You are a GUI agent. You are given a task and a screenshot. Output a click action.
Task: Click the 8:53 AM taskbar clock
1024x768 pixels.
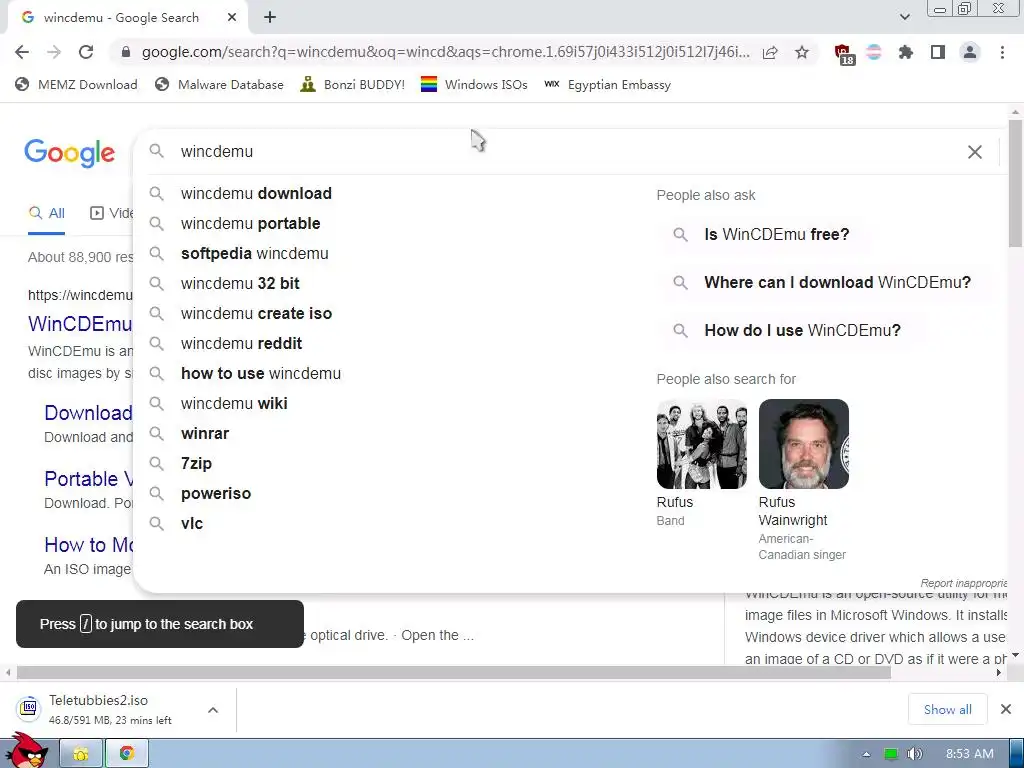coord(970,754)
